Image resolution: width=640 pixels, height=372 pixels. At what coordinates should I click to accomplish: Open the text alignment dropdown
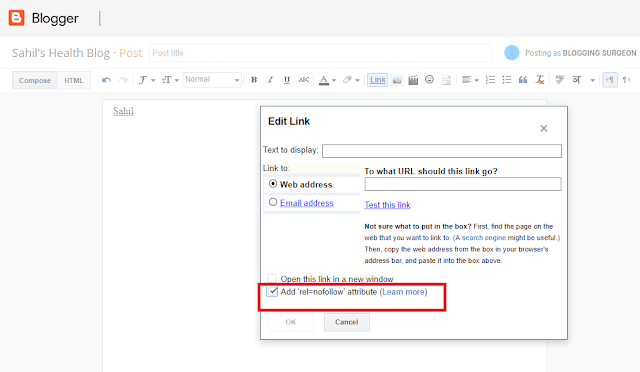pyautogui.click(x=470, y=80)
